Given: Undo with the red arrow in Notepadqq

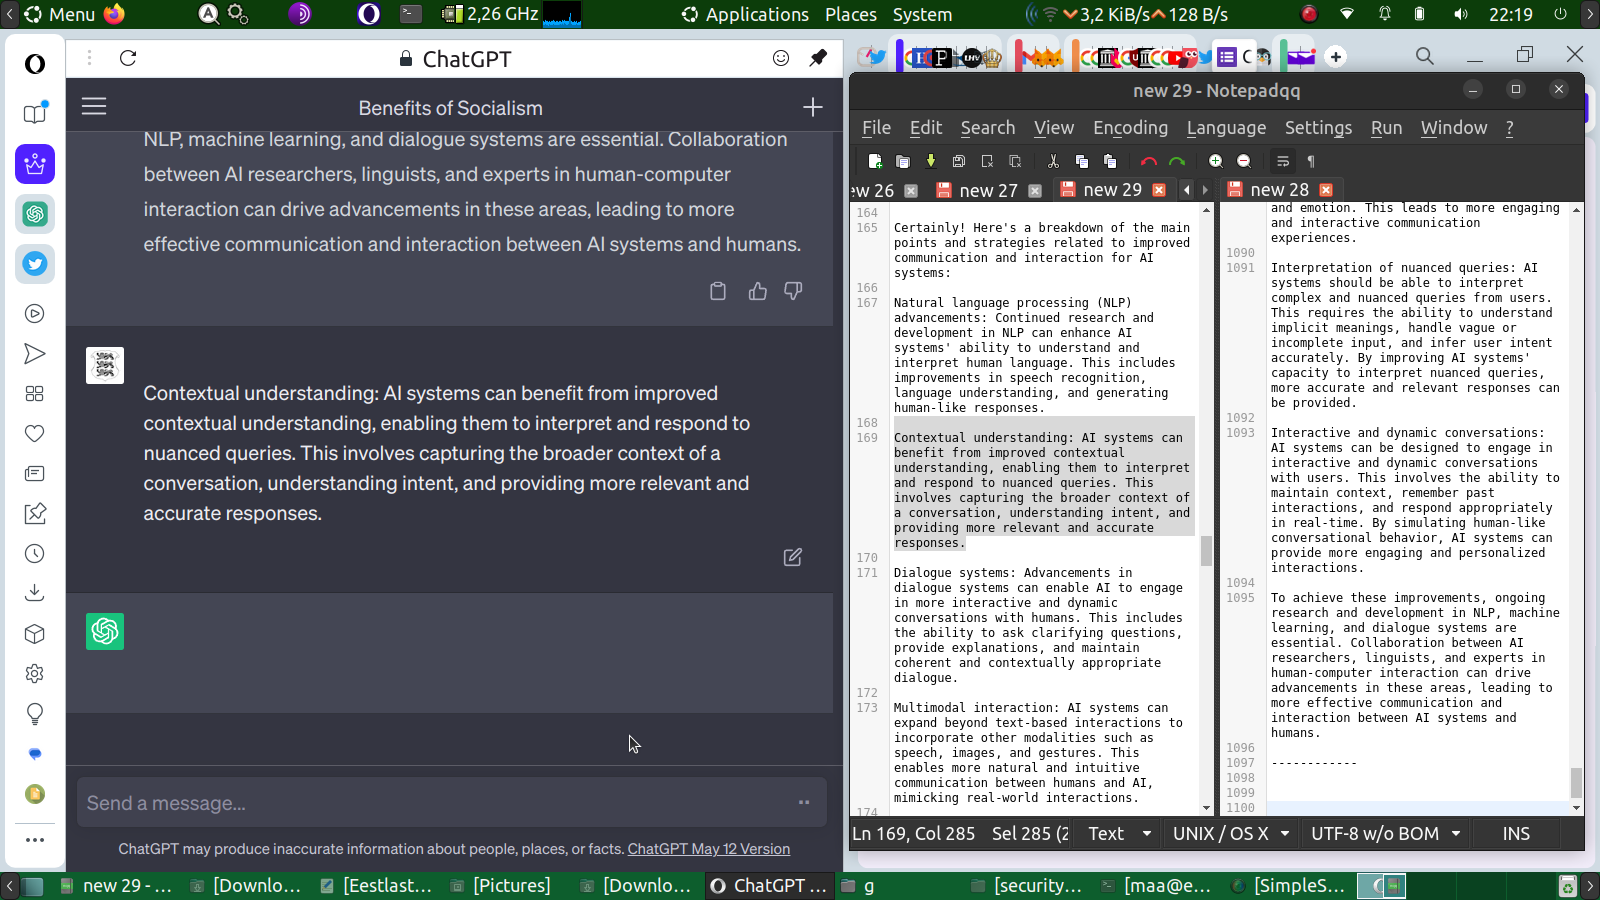Looking at the screenshot, I should point(1149,161).
